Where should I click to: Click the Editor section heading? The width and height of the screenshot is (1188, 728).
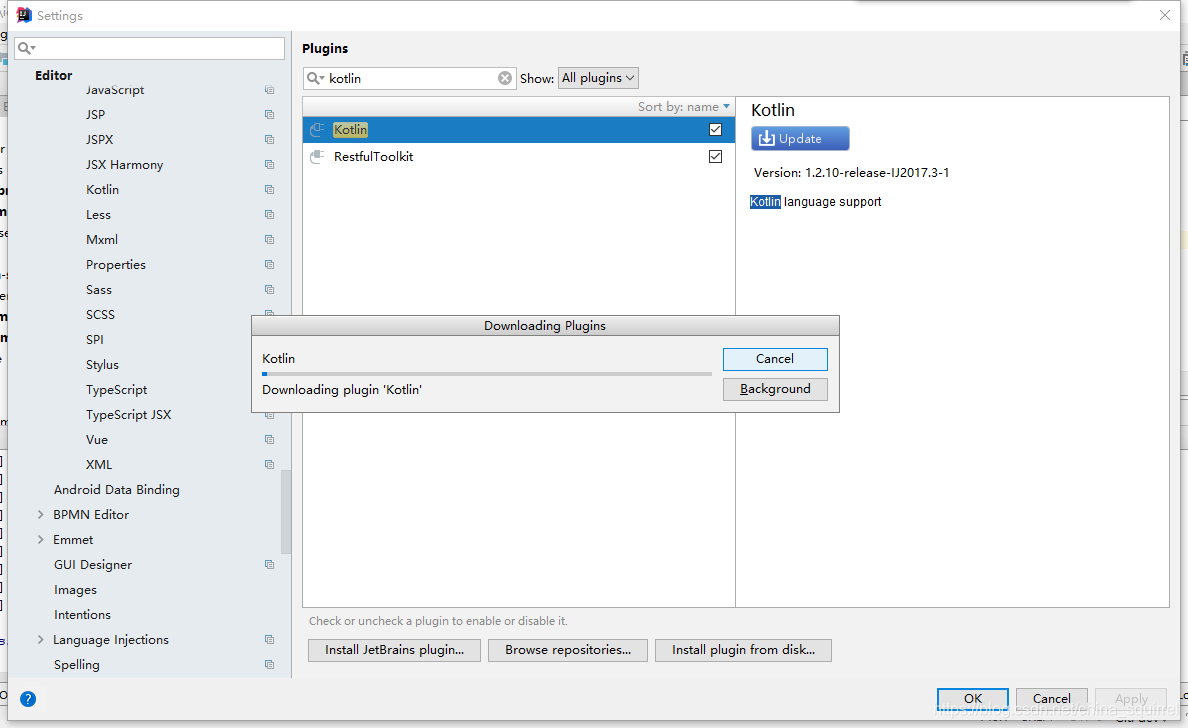pyautogui.click(x=53, y=75)
